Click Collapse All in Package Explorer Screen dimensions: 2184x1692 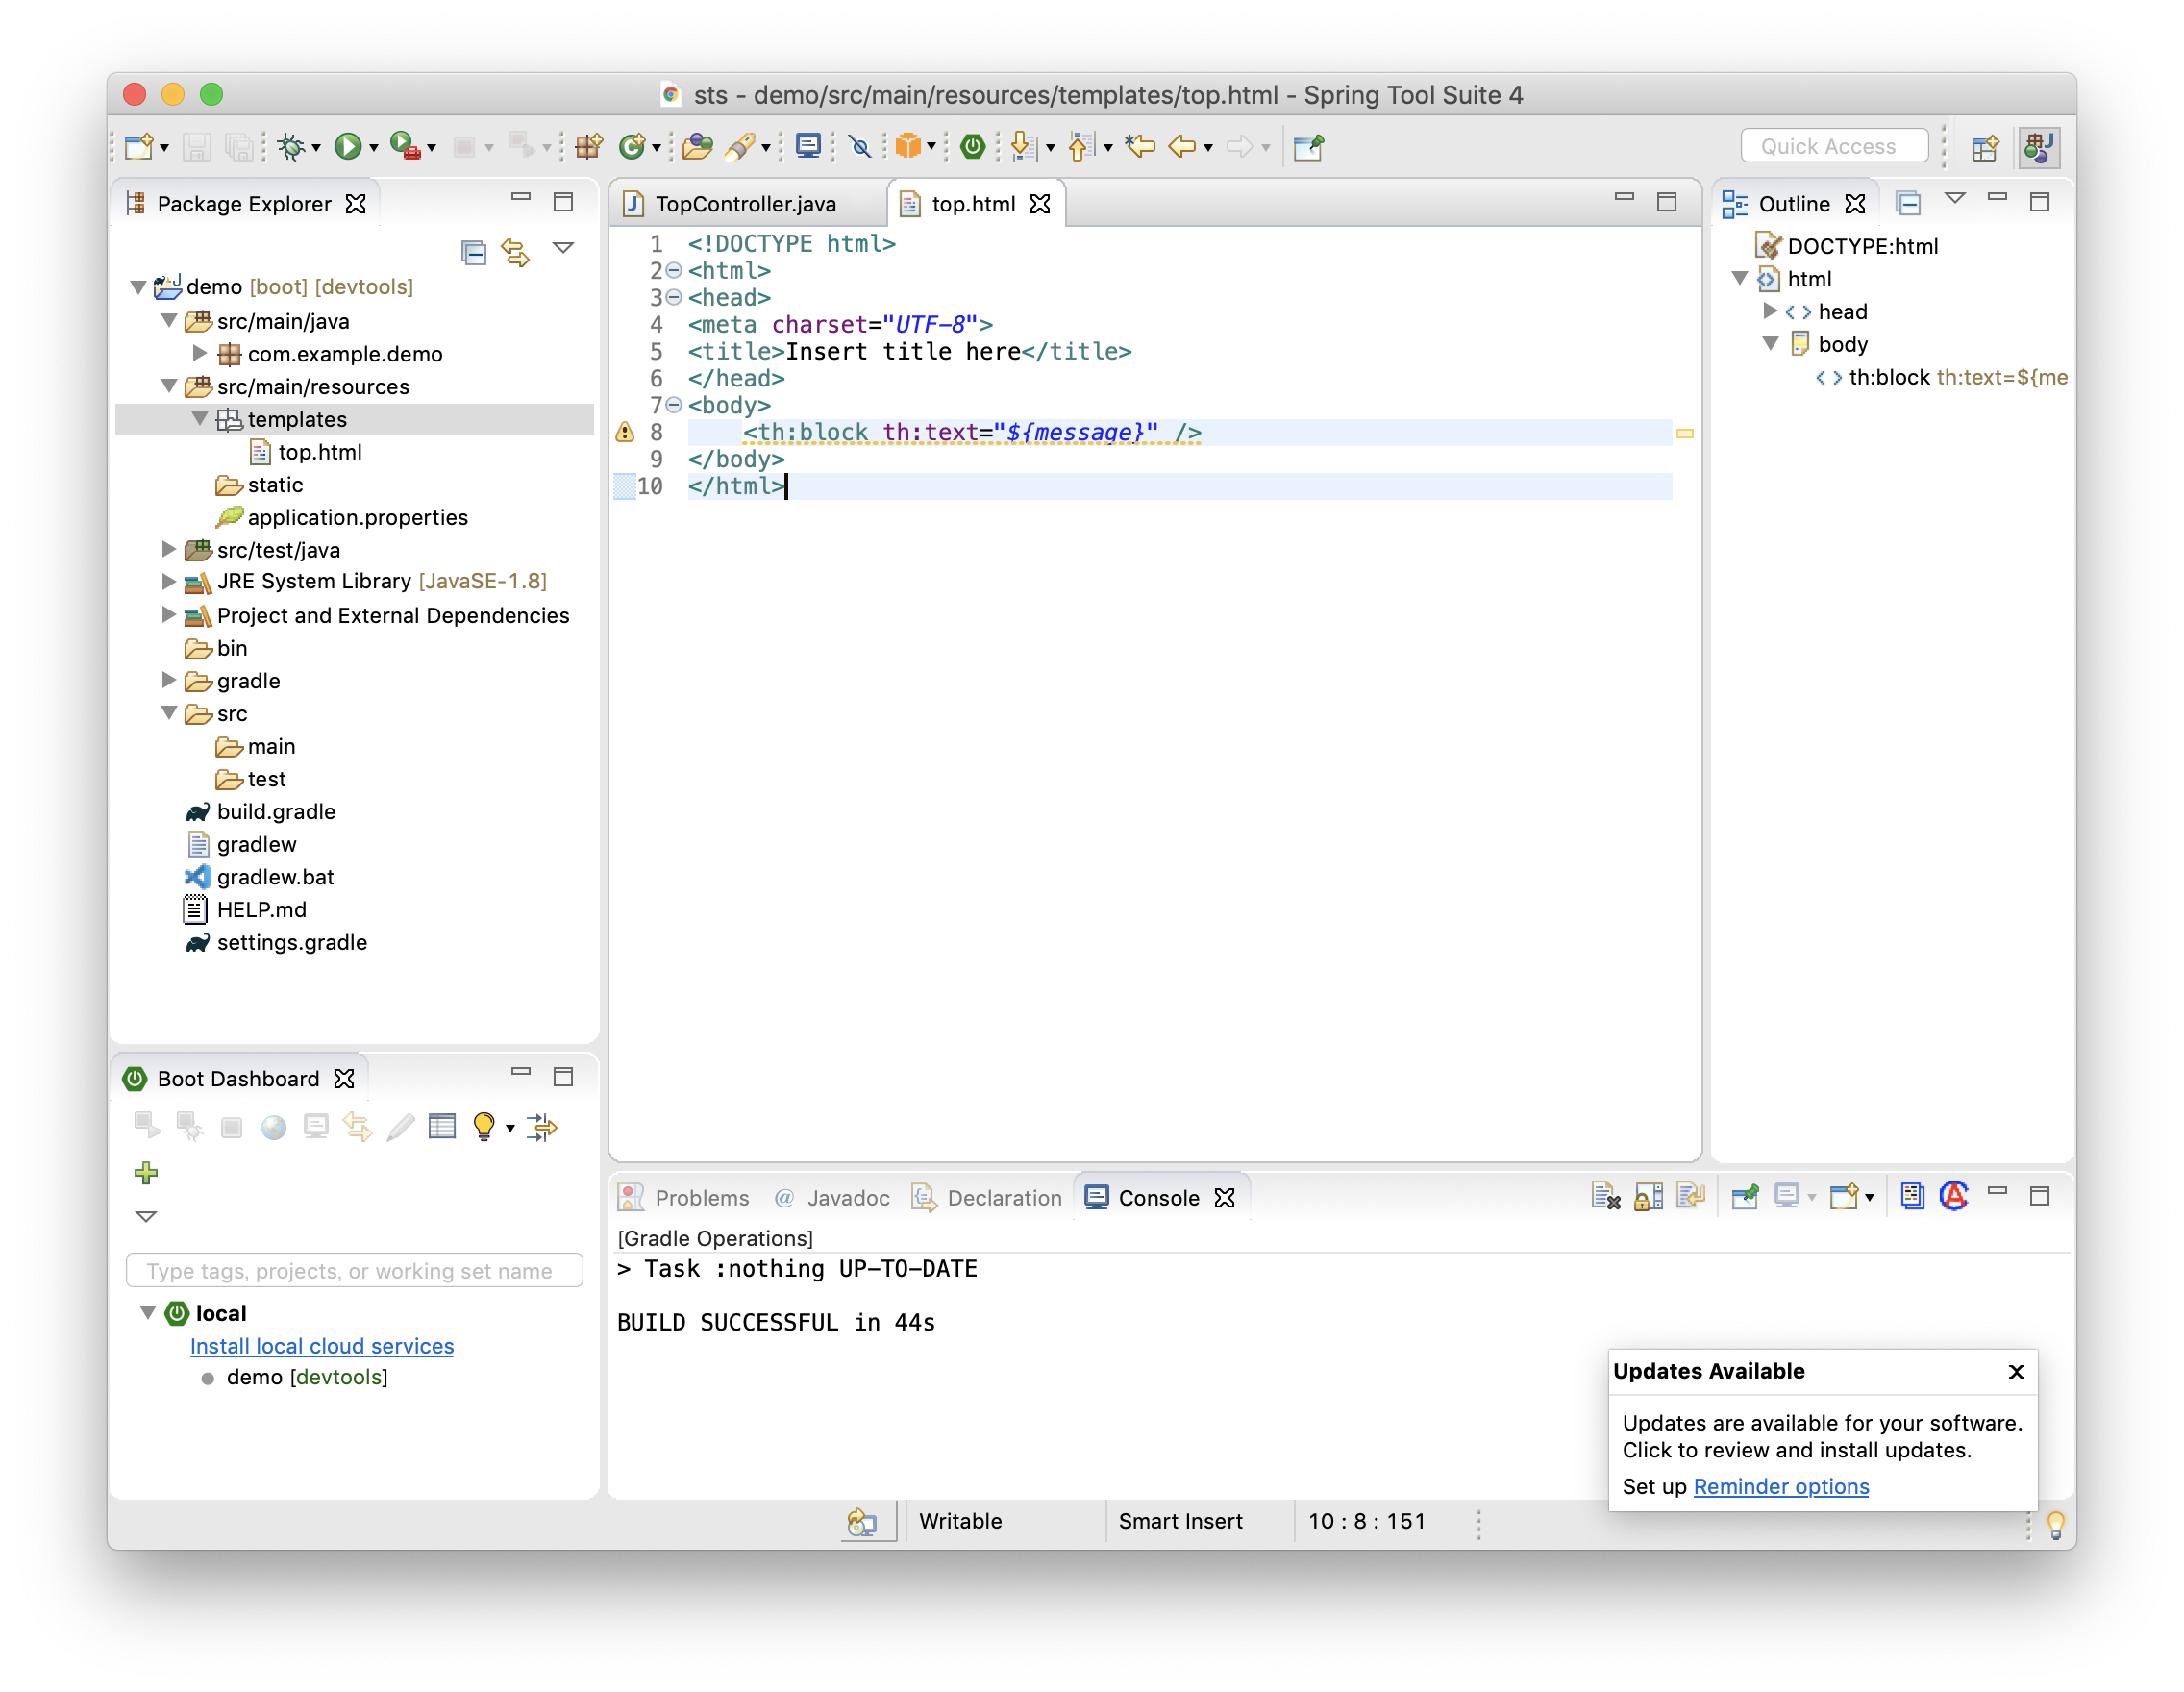[473, 252]
